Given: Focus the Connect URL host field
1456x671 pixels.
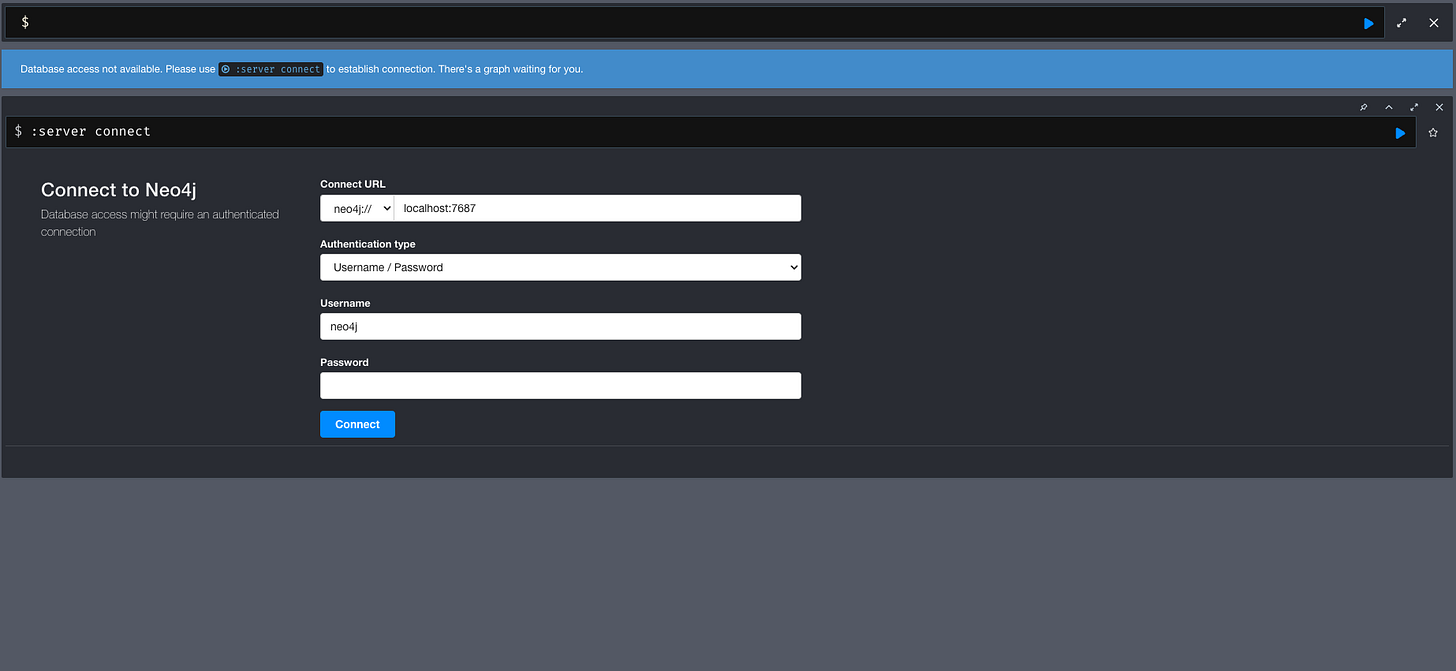Looking at the screenshot, I should 597,208.
